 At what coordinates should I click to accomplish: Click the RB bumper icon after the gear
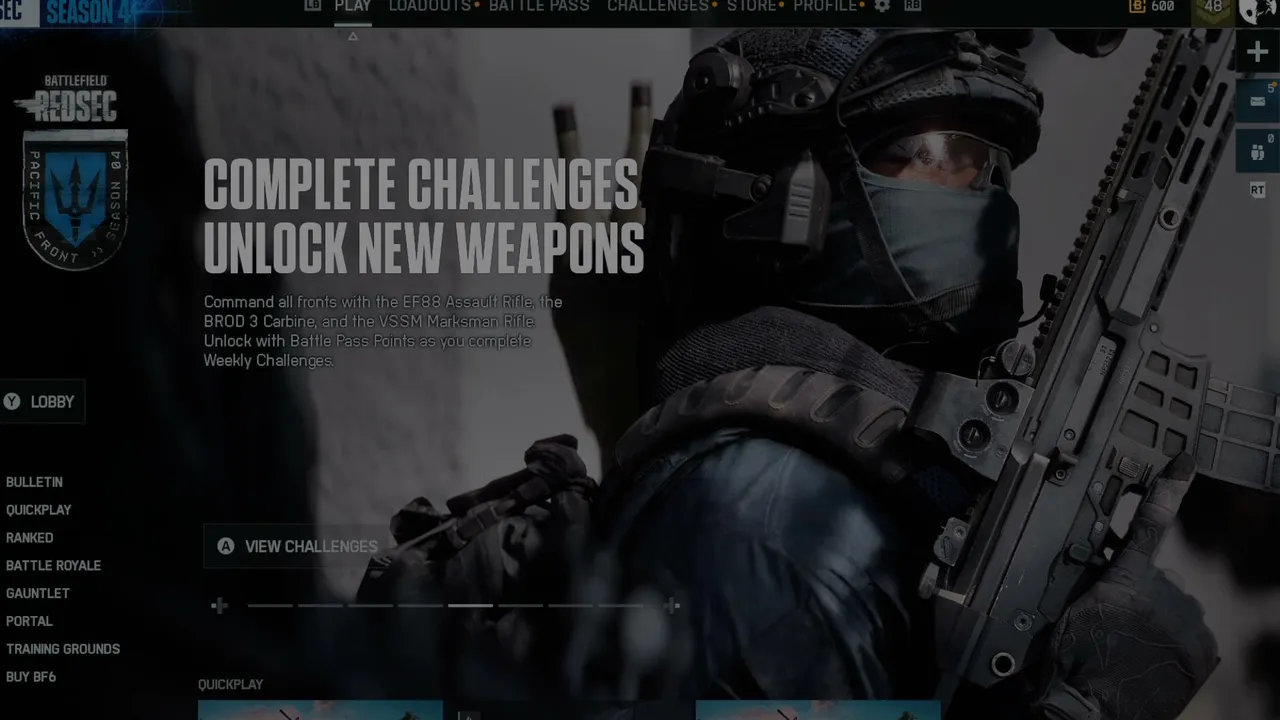[912, 6]
